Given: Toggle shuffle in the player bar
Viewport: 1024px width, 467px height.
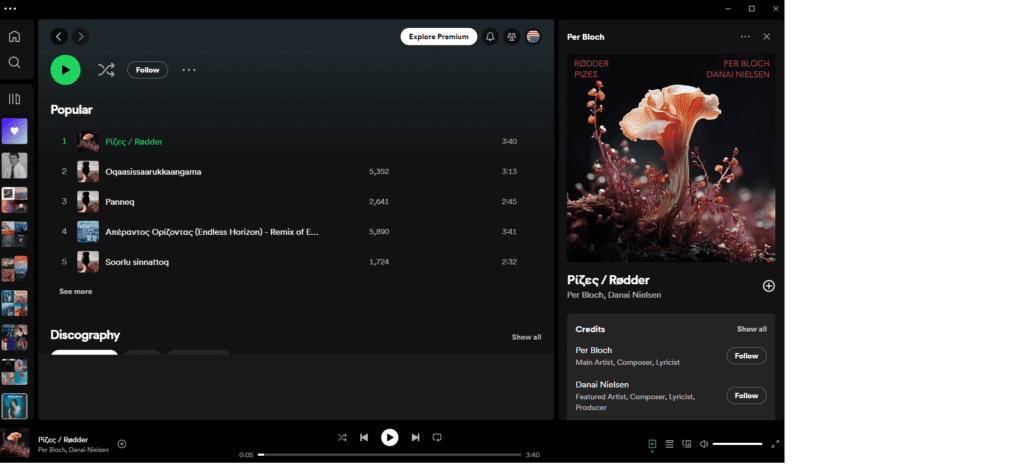Looking at the screenshot, I should click(x=342, y=438).
